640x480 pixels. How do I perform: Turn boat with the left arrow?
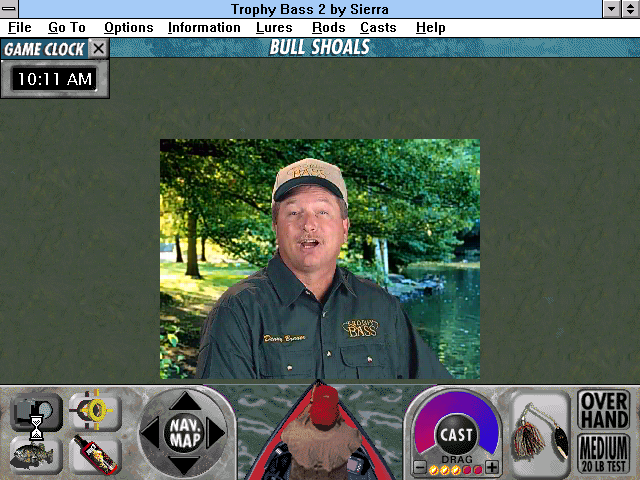150,433
